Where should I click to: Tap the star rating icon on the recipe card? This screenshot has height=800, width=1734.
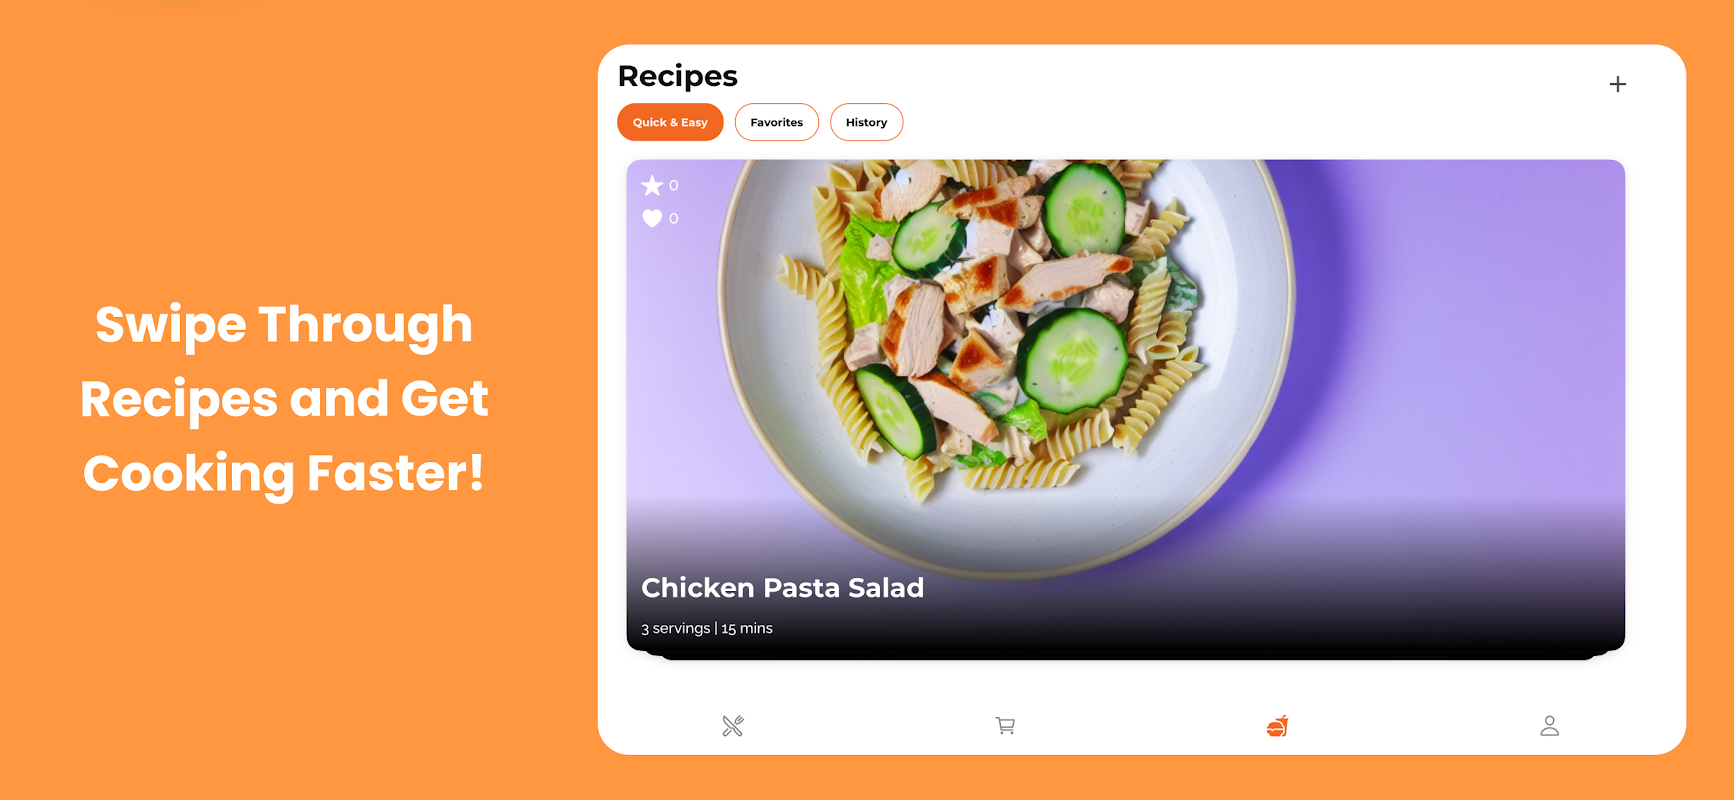652,185
